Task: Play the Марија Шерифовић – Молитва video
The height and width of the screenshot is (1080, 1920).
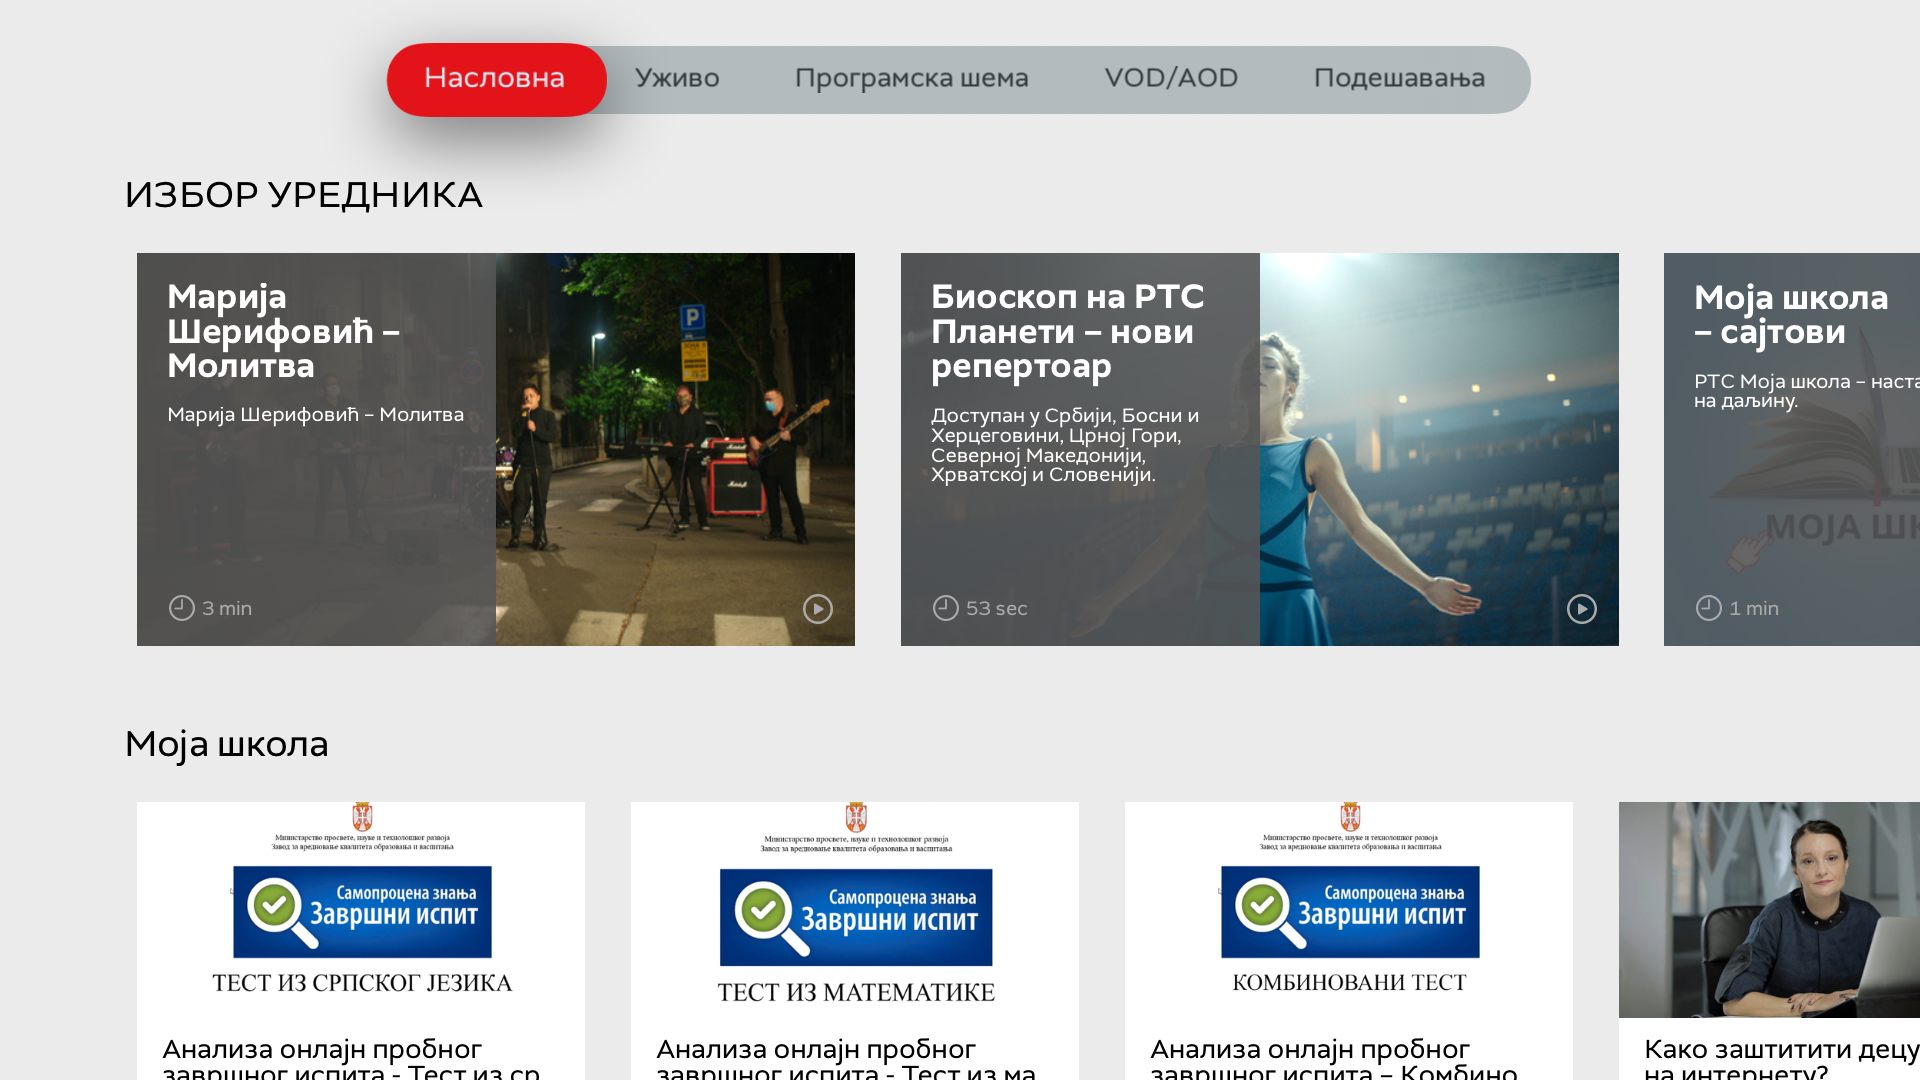Action: (818, 609)
